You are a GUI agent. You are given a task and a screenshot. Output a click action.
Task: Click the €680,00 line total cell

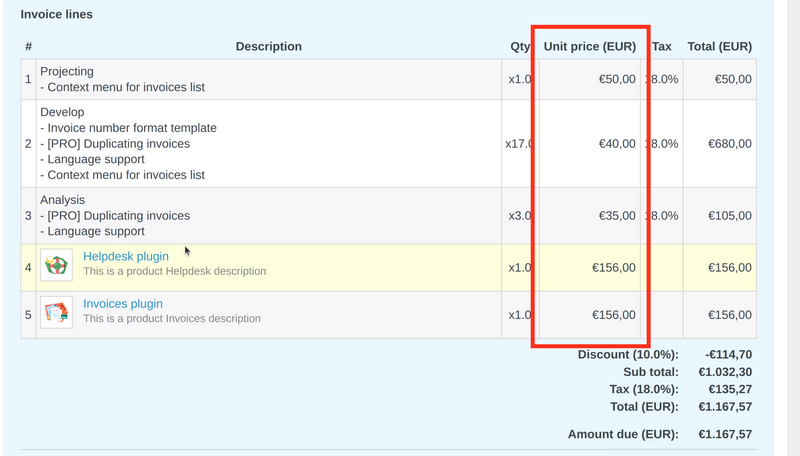click(x=729, y=144)
